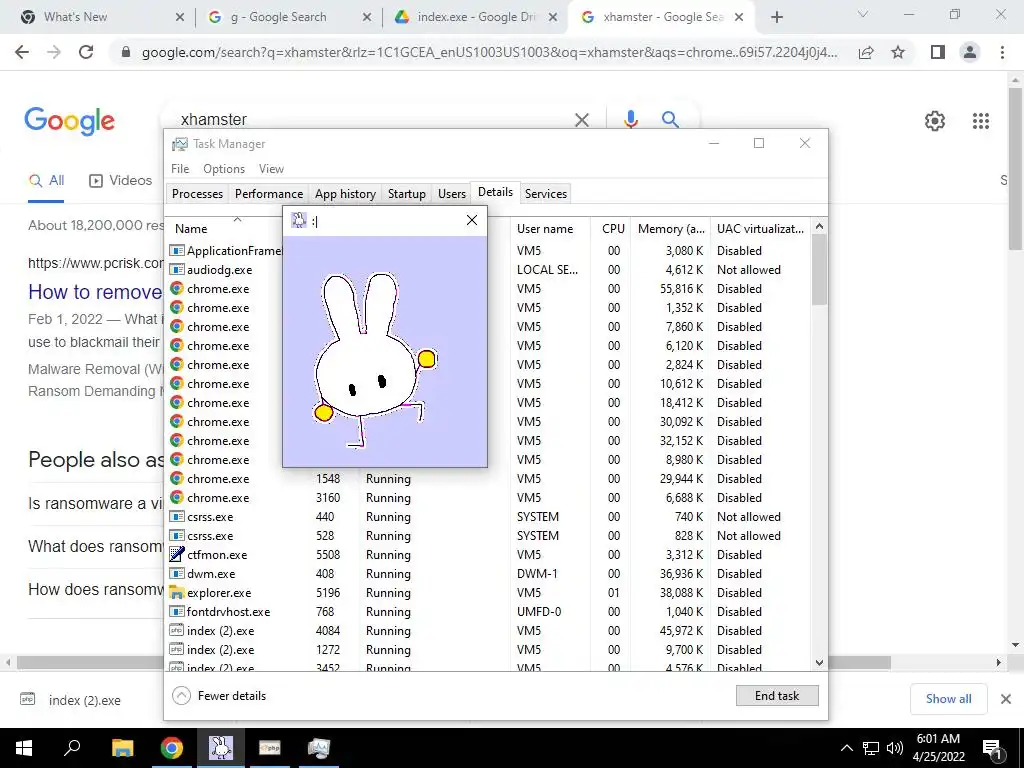The image size is (1024, 768).
Task: Close the bunny popup window
Action: point(472,220)
